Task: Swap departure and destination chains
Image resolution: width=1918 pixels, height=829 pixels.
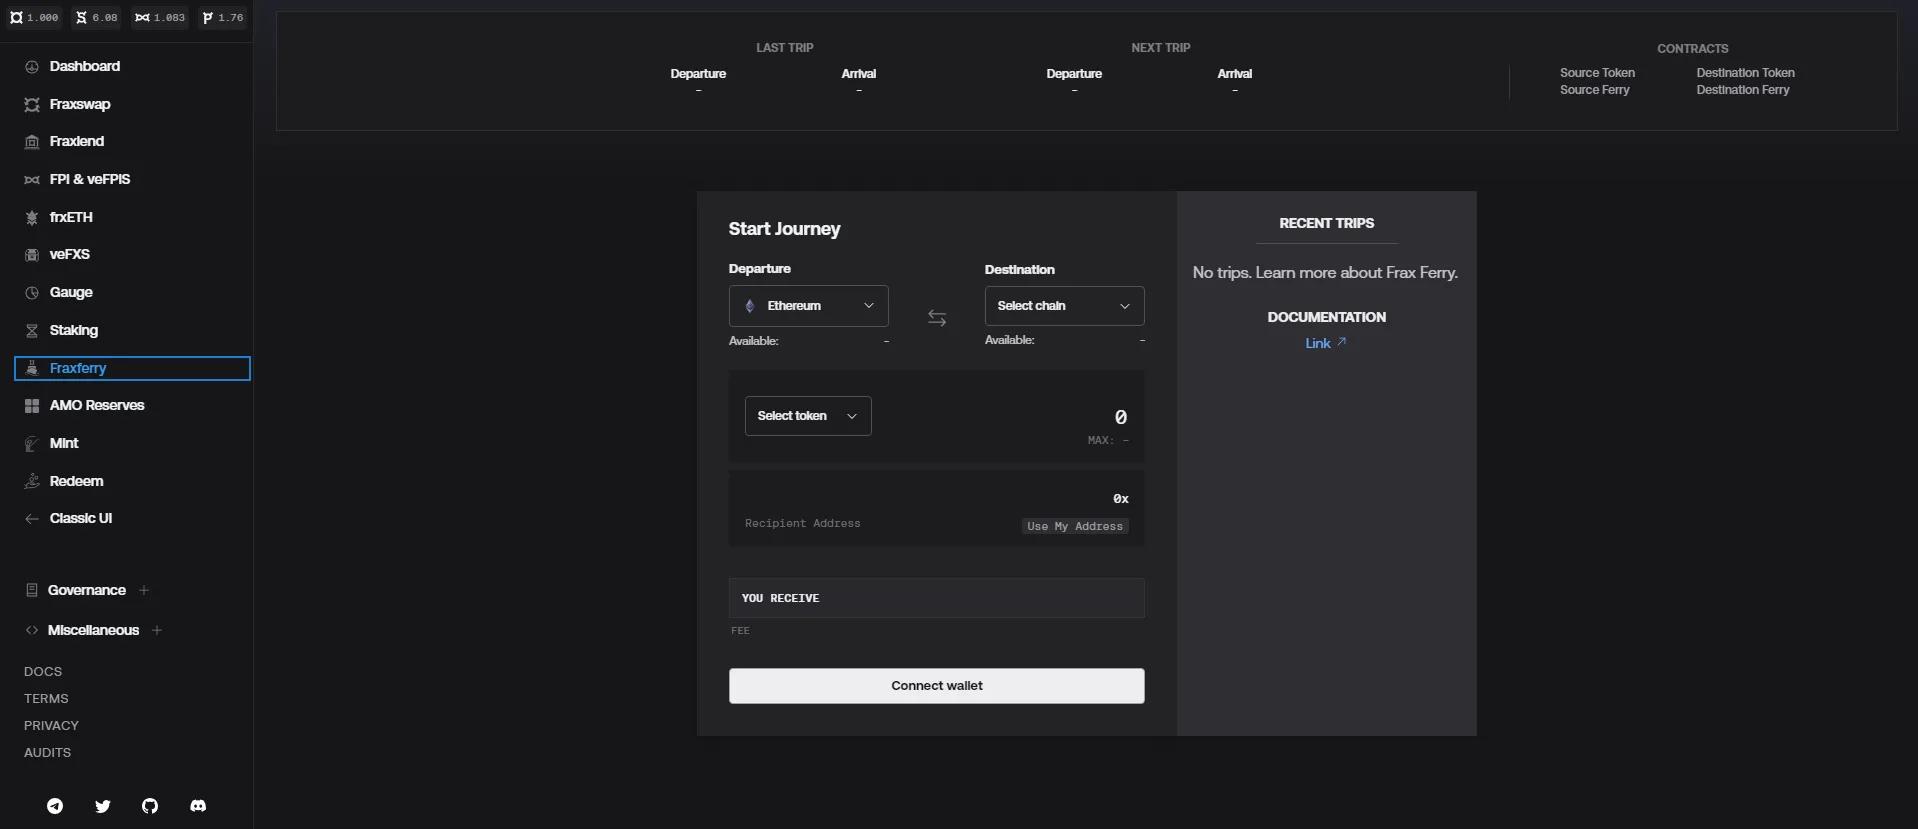Action: click(937, 318)
